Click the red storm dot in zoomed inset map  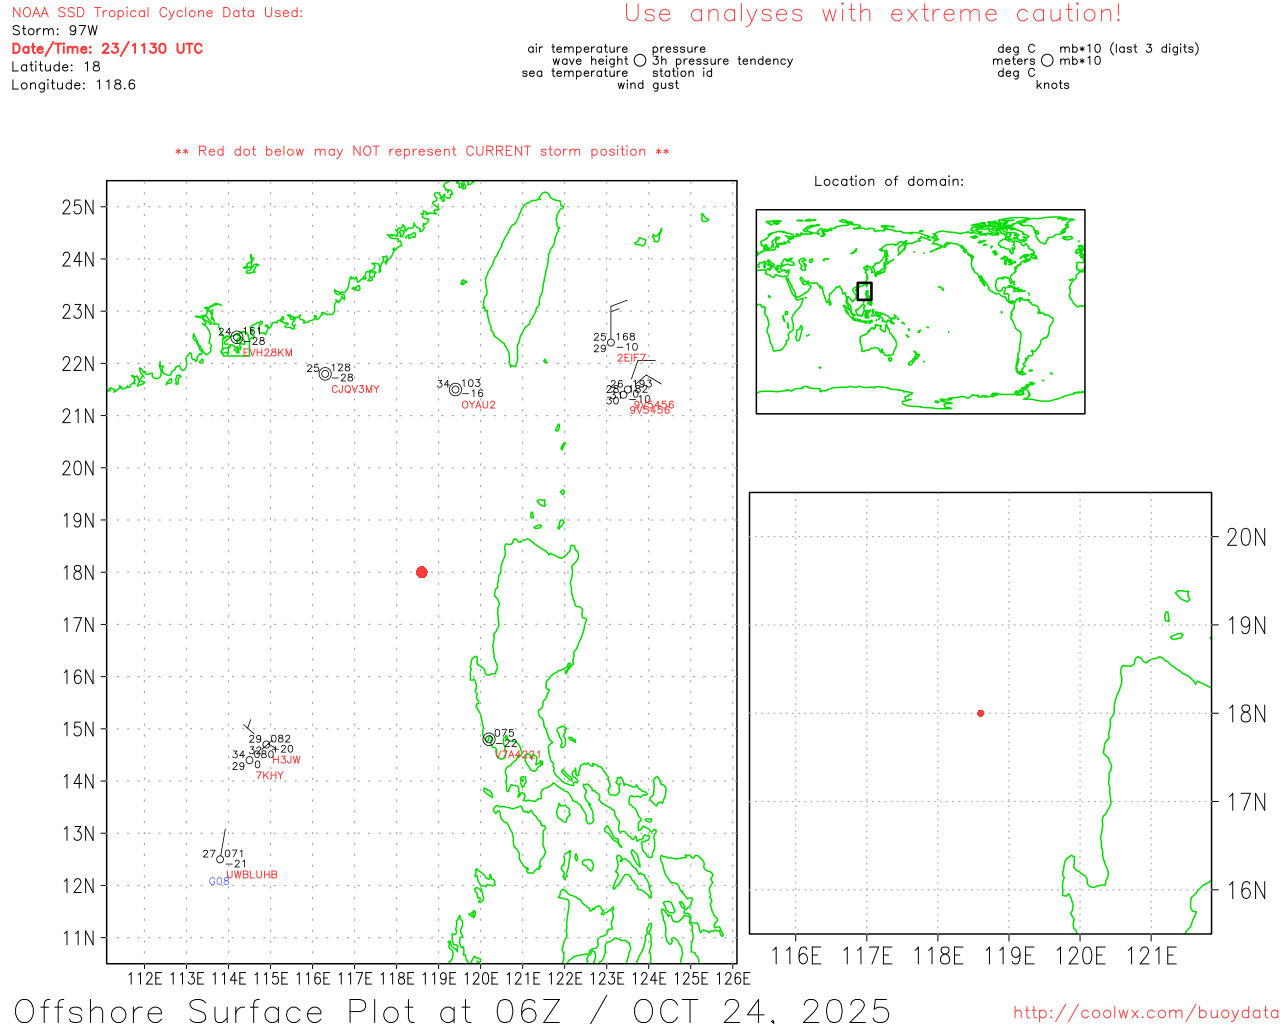[980, 713]
